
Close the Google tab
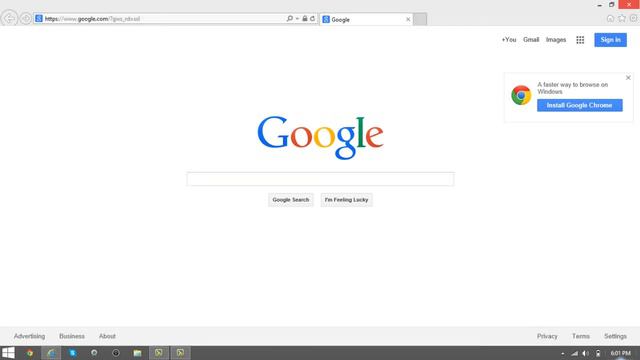[x=408, y=19]
